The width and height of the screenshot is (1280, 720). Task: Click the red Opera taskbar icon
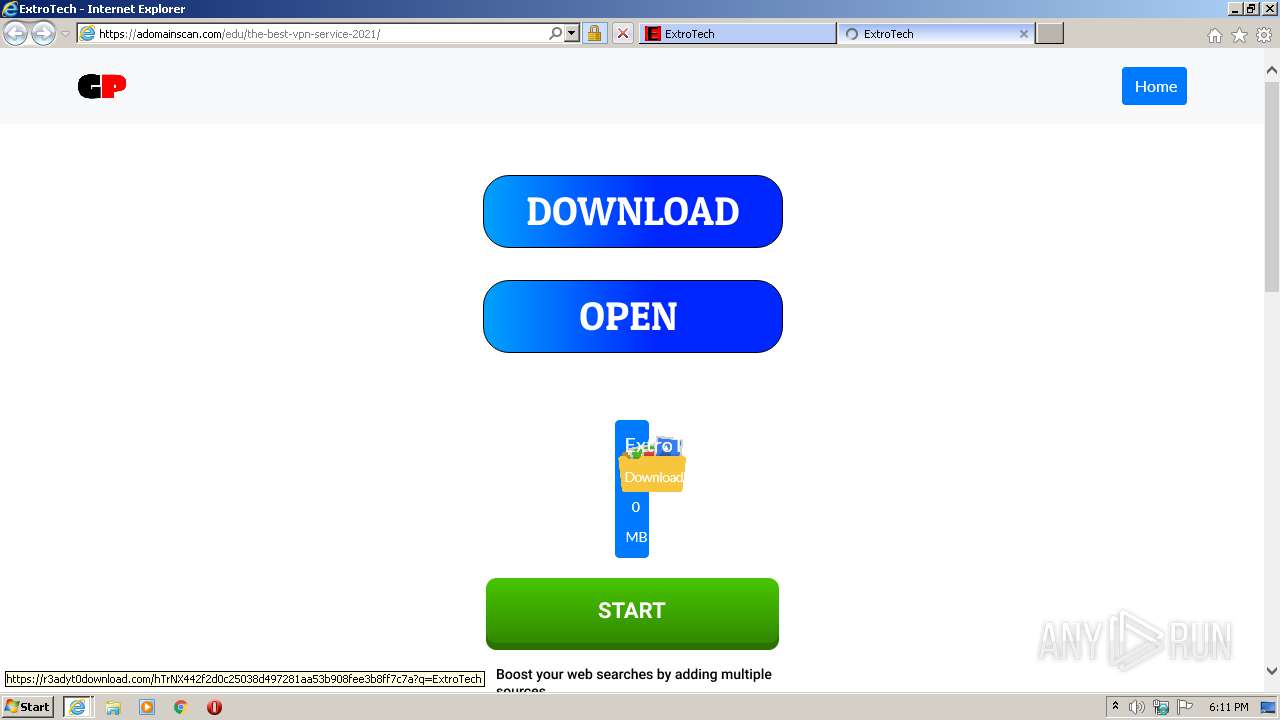coord(214,707)
